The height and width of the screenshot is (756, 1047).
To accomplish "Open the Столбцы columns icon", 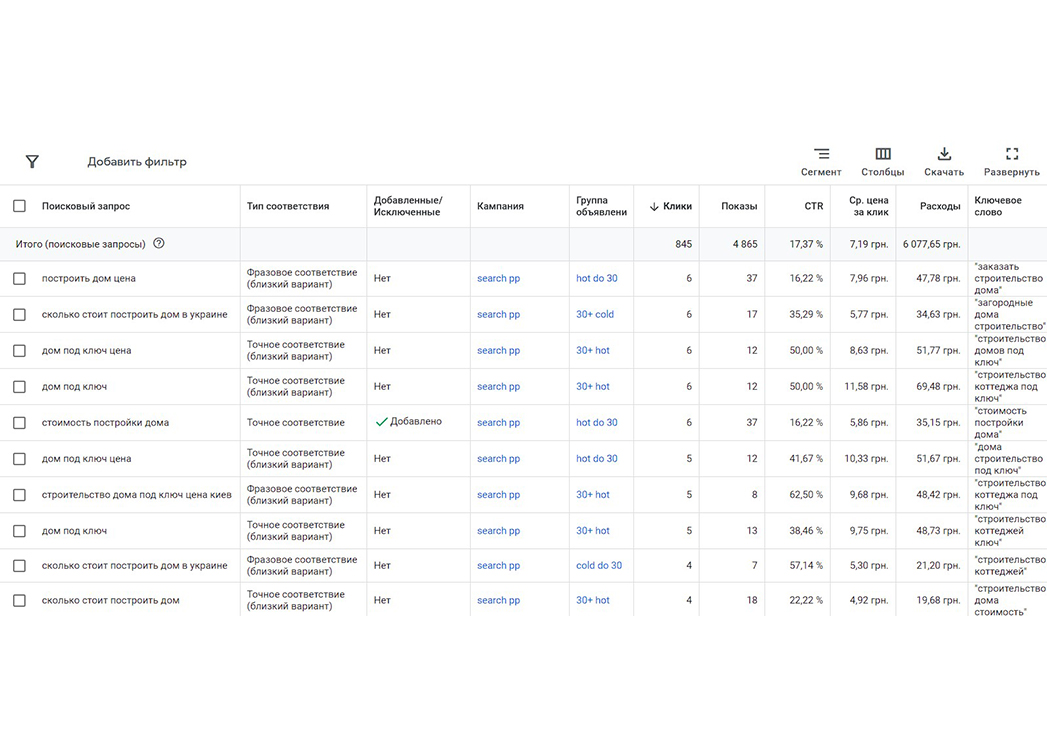I will (x=883, y=154).
